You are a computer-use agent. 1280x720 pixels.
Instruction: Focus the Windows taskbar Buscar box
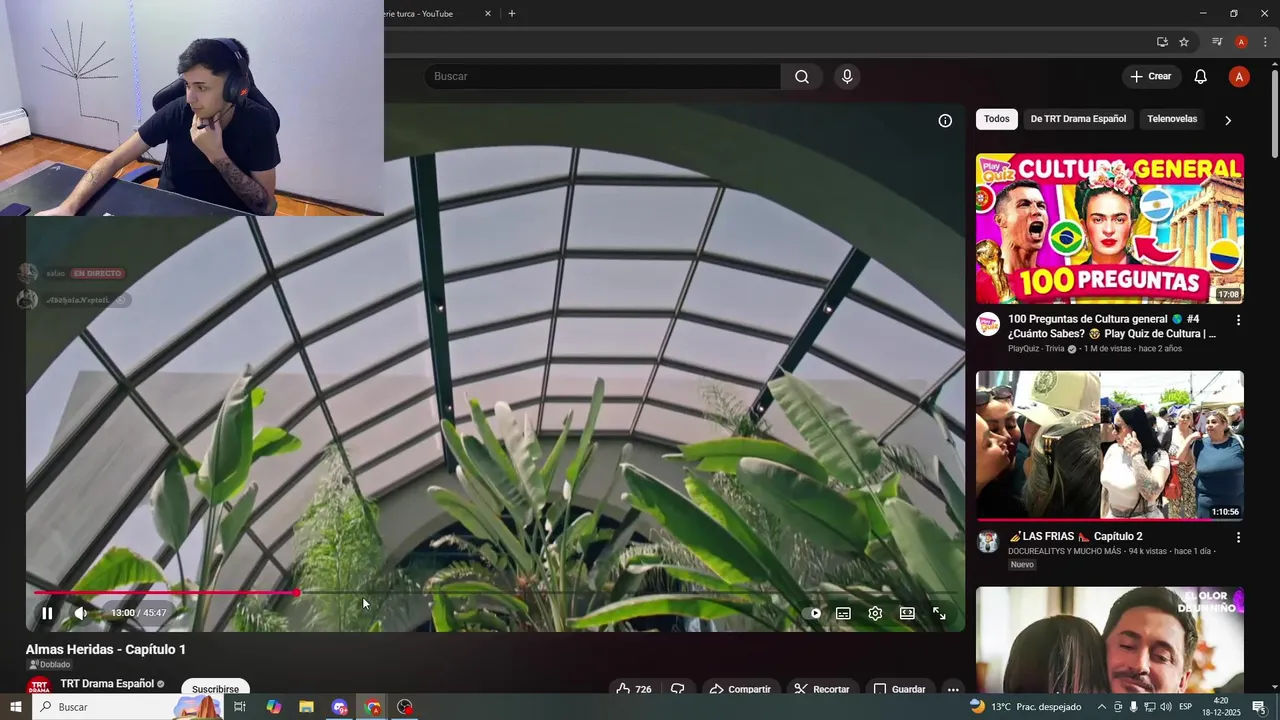coord(128,707)
